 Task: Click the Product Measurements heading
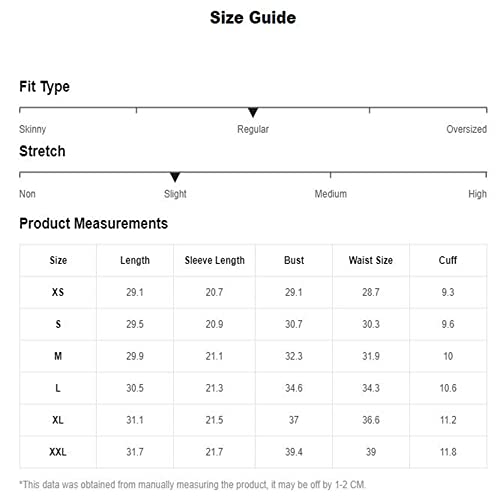pos(94,223)
